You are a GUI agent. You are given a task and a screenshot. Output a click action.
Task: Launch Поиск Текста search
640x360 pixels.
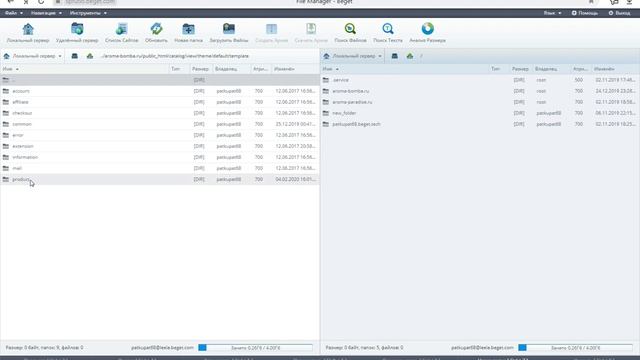(x=388, y=33)
